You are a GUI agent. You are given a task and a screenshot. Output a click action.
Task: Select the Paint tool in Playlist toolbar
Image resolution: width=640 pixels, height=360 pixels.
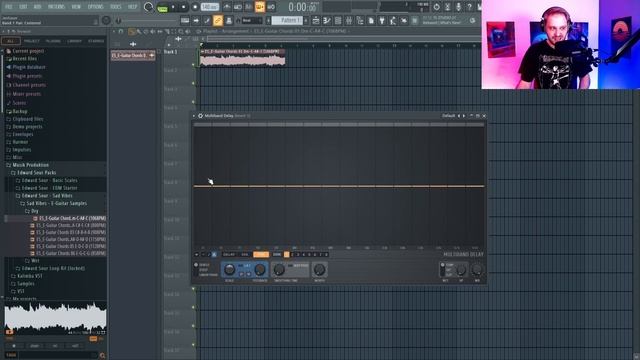pyautogui.click(x=139, y=31)
